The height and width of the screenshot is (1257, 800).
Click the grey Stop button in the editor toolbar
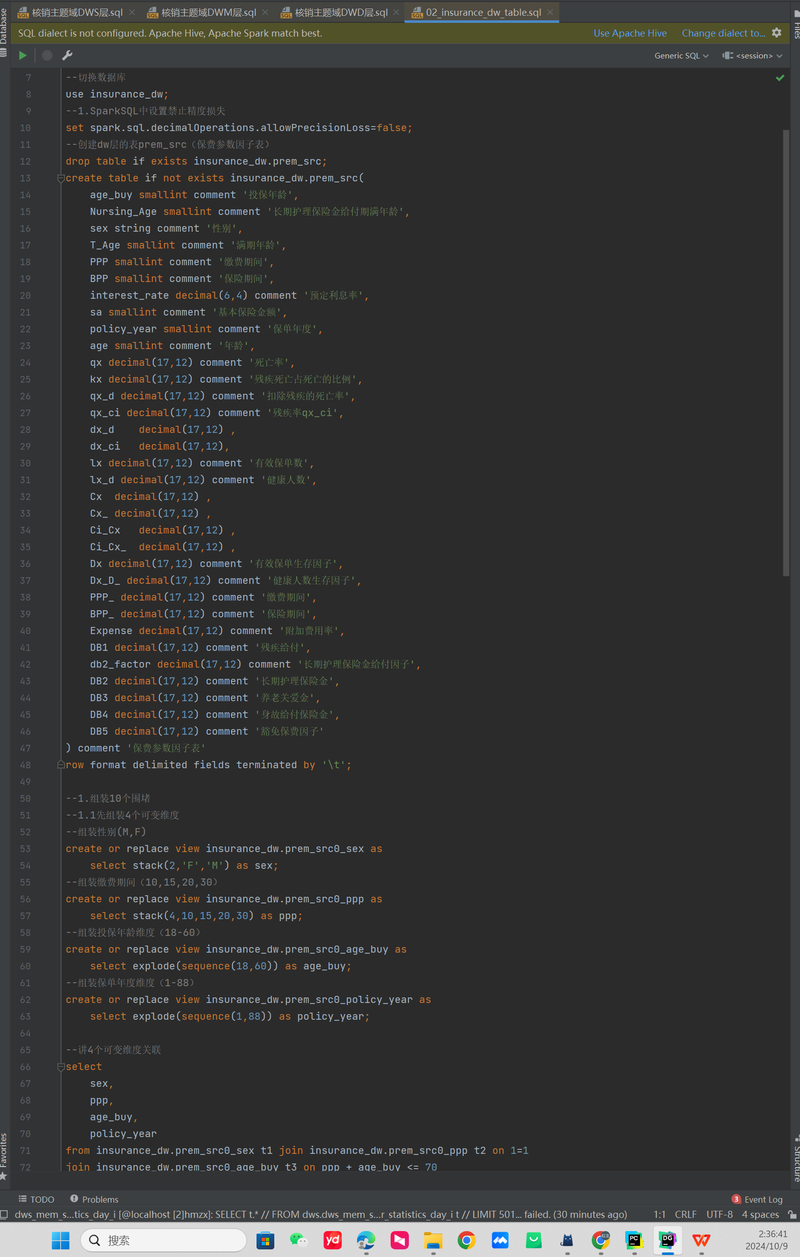[x=47, y=56]
